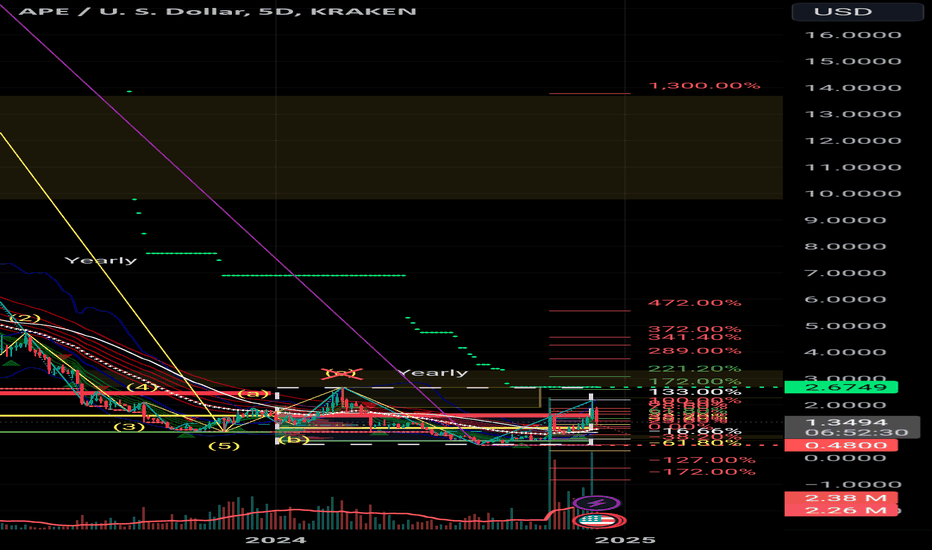Click the Elliott wave (3) label
Viewport: 932px width, 550px height.
[129, 427]
